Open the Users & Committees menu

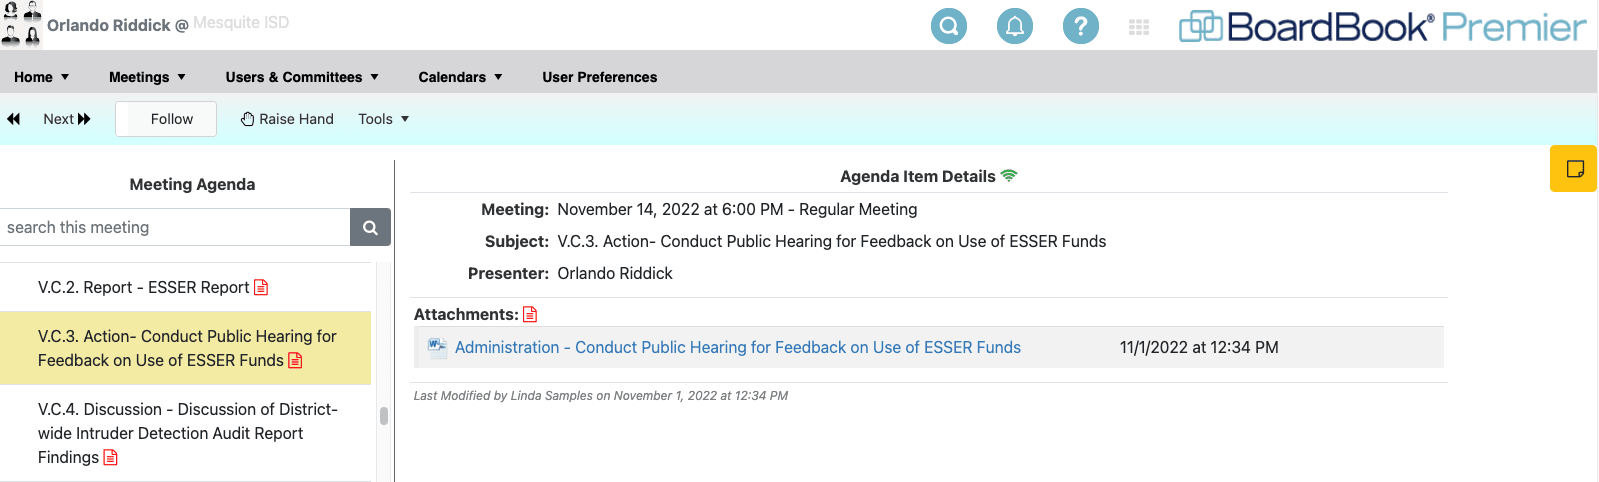click(302, 77)
